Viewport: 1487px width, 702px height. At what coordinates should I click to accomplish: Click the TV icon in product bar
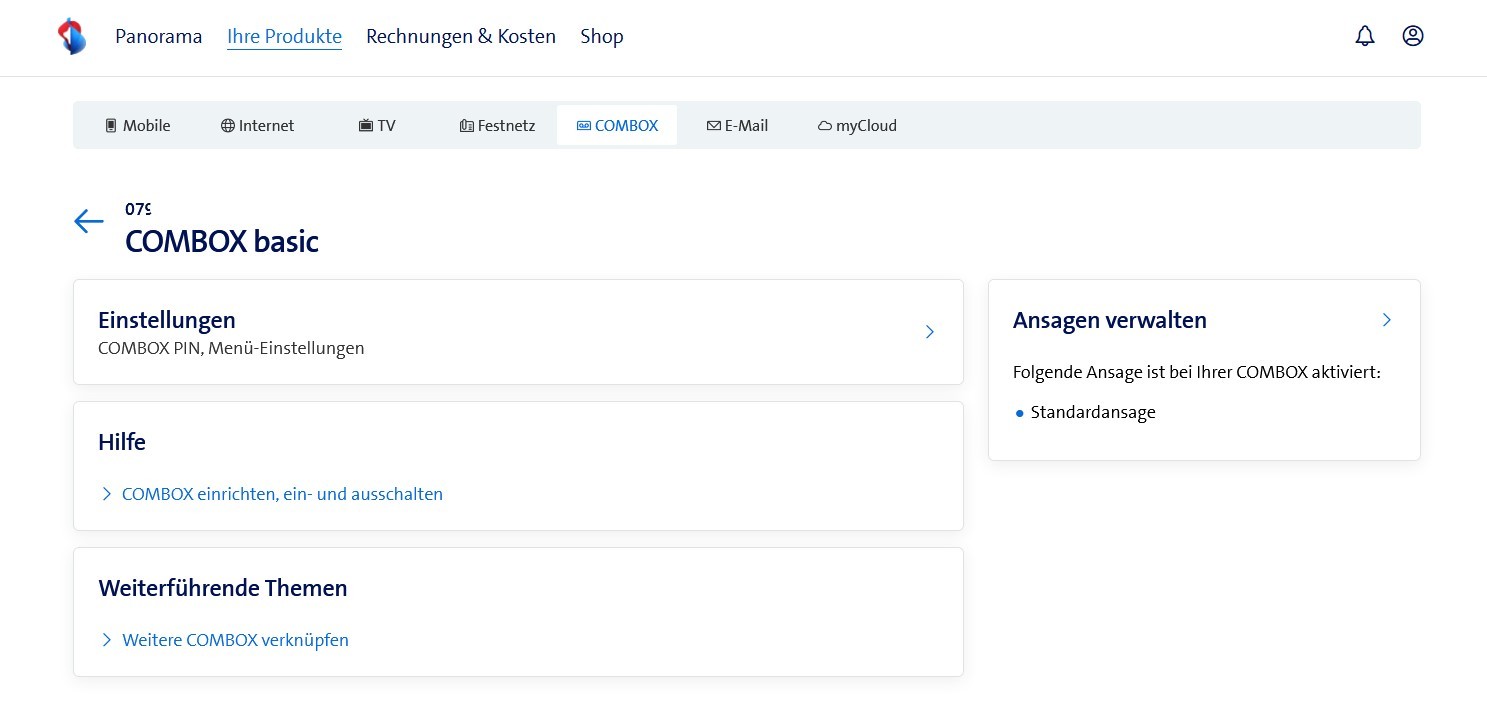pyautogui.click(x=365, y=126)
